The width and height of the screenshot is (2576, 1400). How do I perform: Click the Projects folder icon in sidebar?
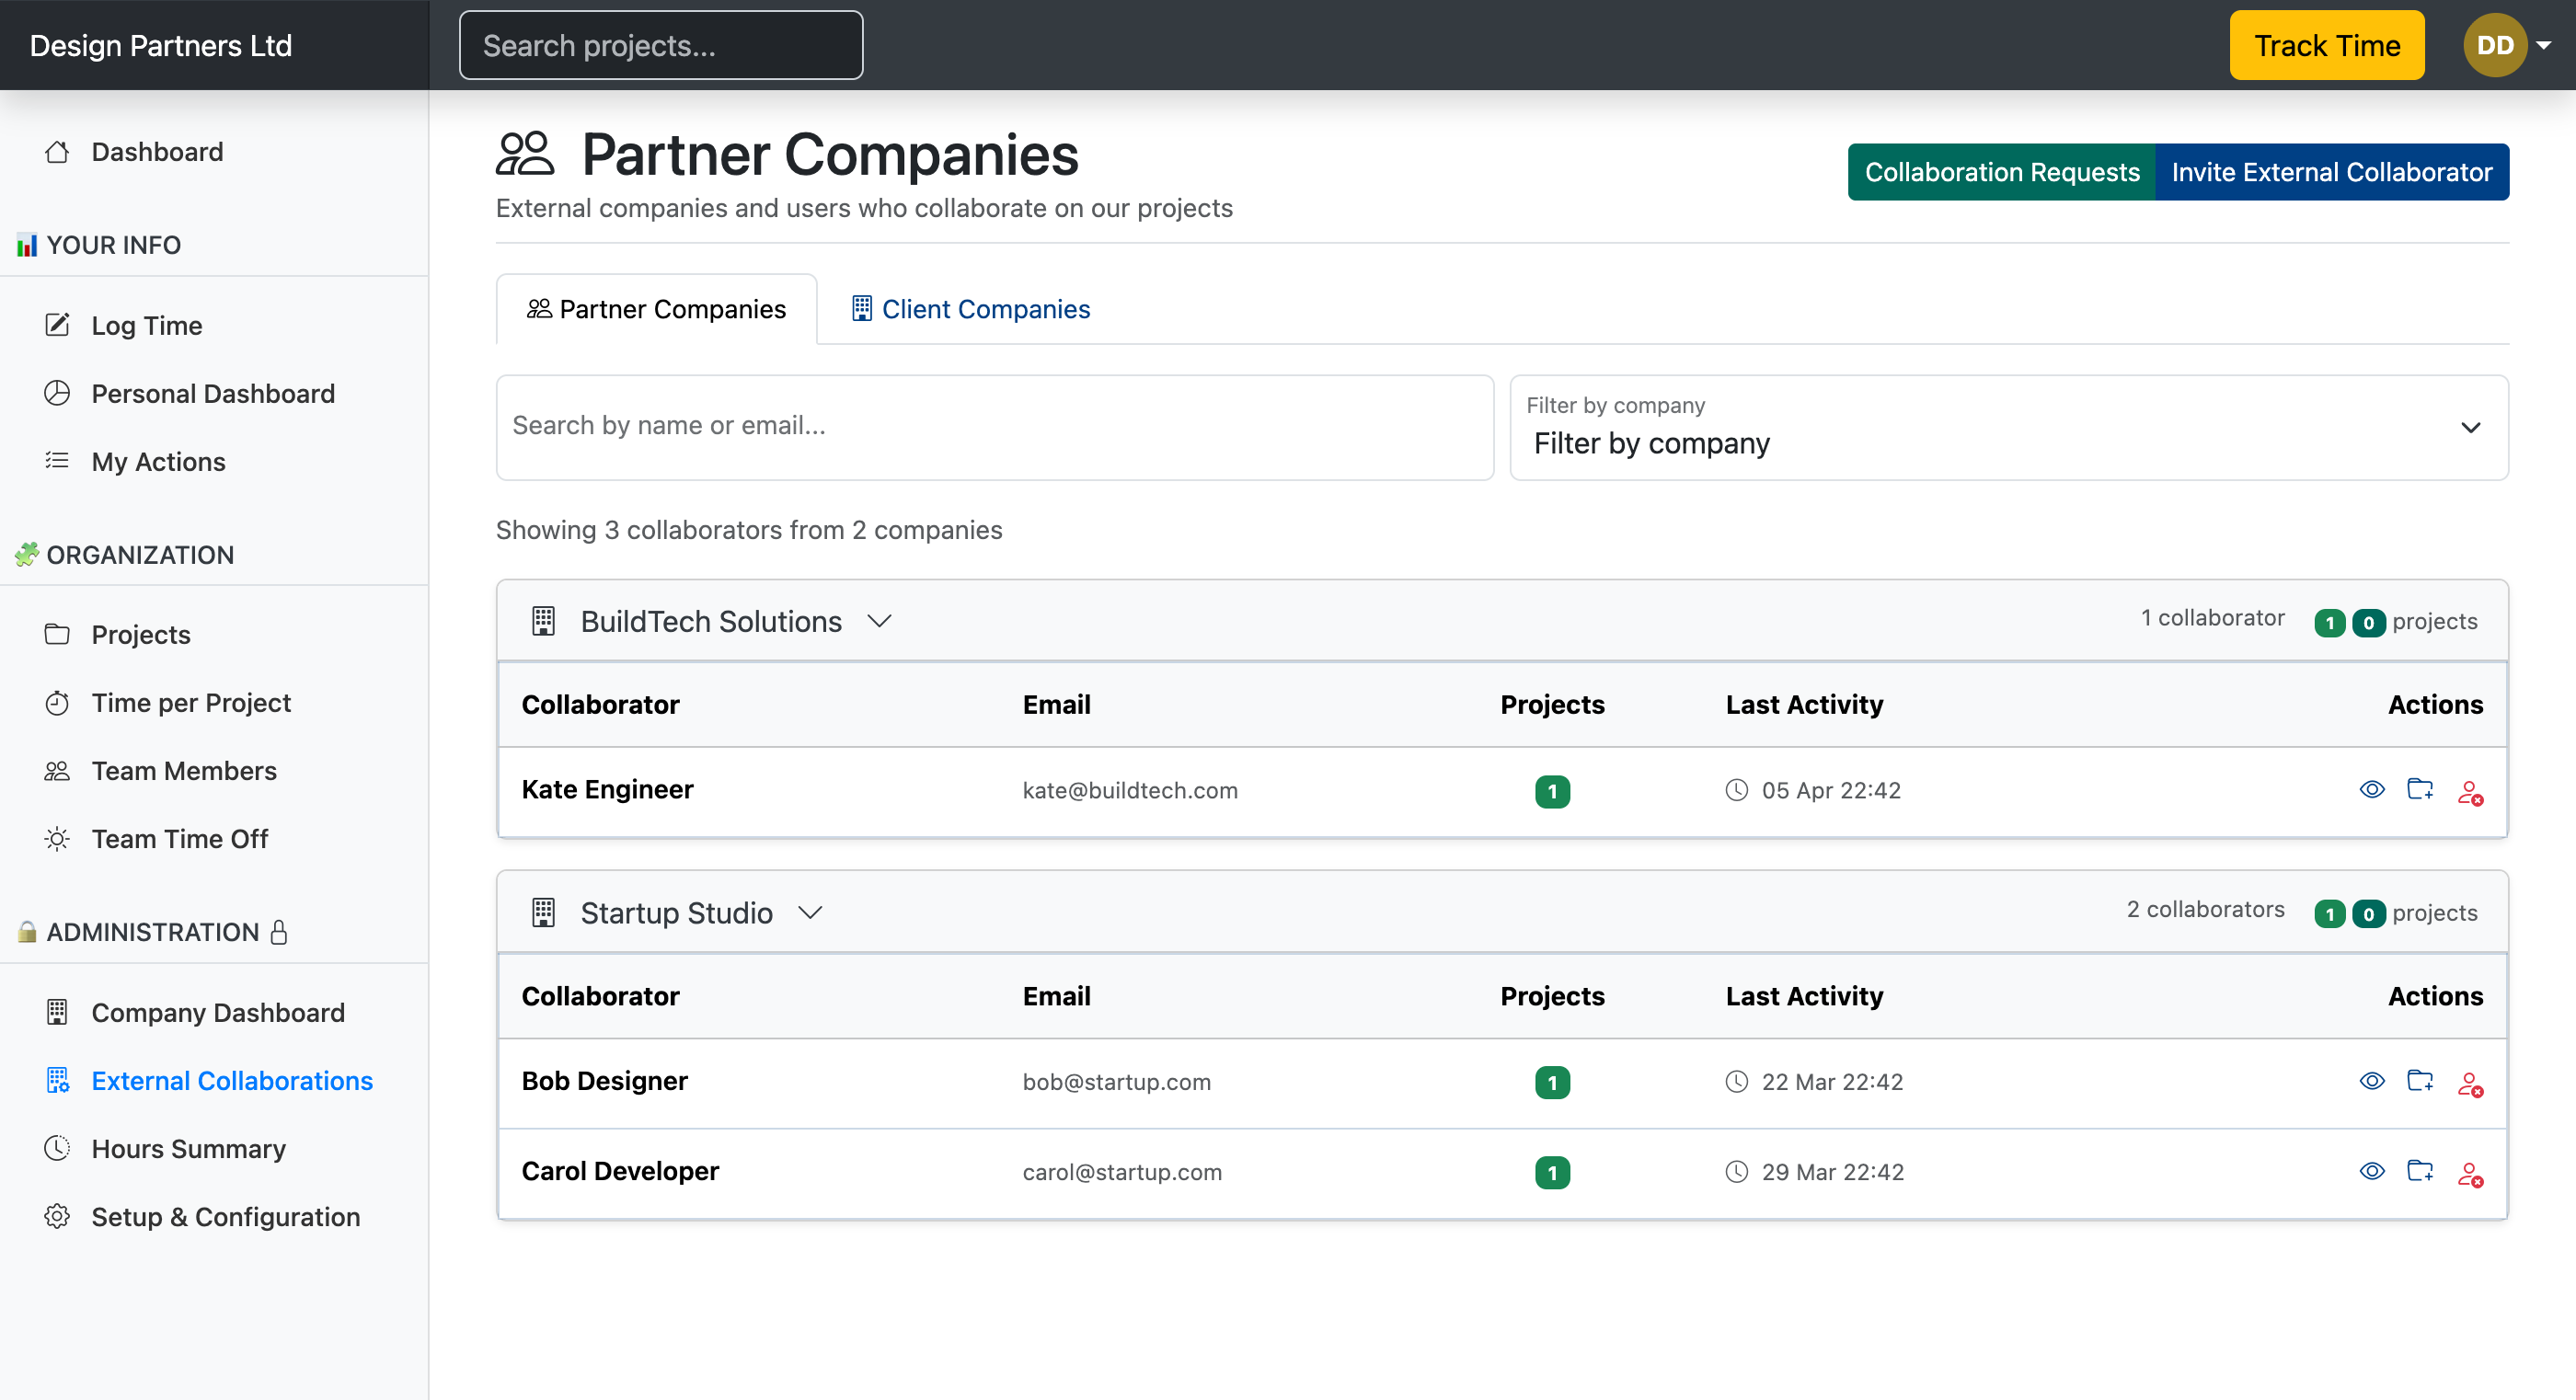pos(57,634)
